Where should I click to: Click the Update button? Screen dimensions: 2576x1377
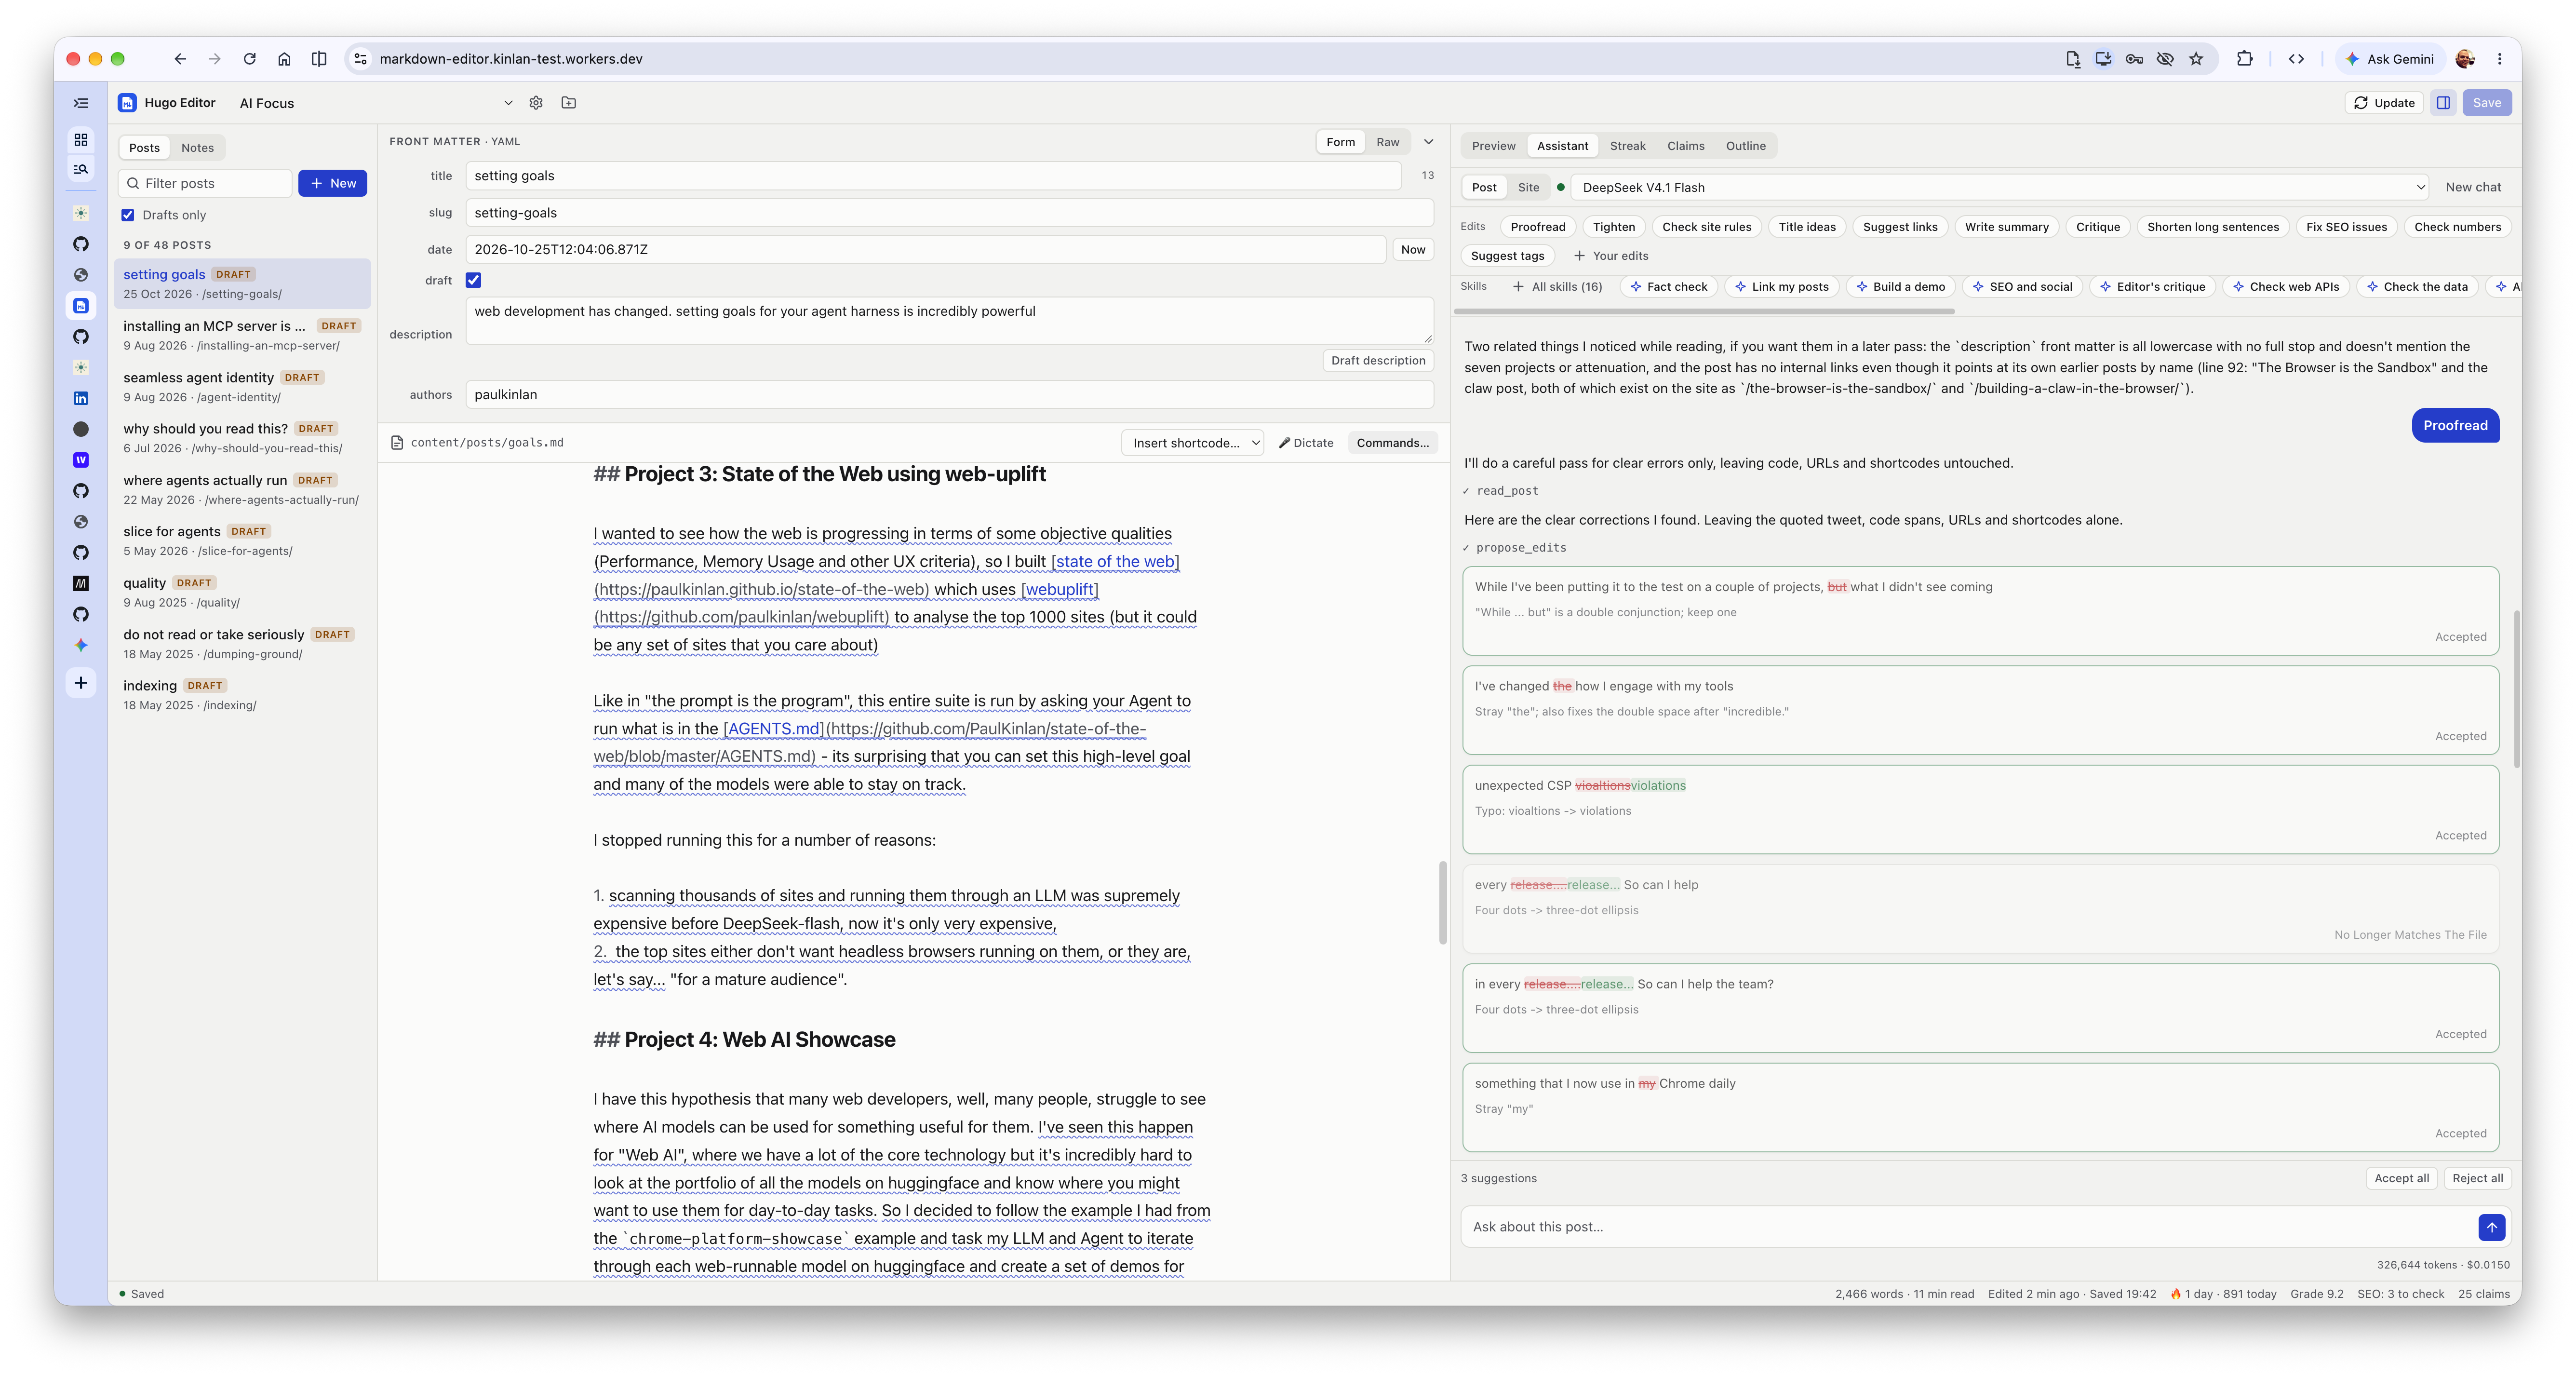2383,103
